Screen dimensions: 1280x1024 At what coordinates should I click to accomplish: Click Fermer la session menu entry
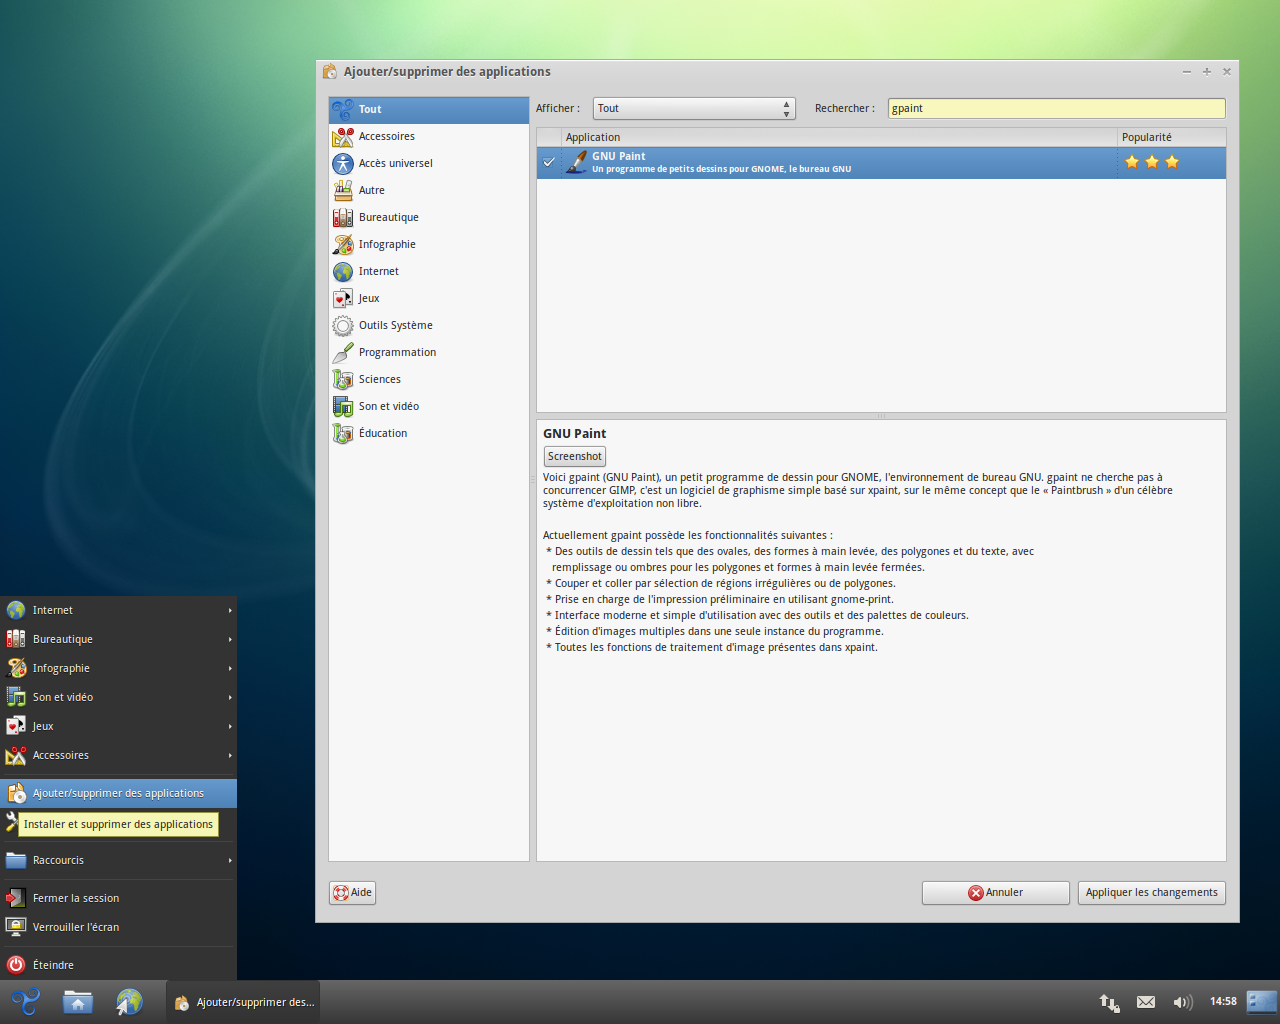coord(76,898)
